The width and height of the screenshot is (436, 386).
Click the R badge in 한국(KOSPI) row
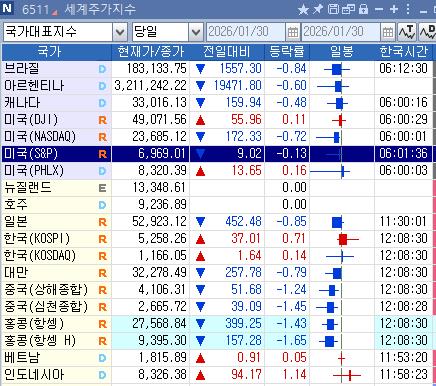coord(103,239)
